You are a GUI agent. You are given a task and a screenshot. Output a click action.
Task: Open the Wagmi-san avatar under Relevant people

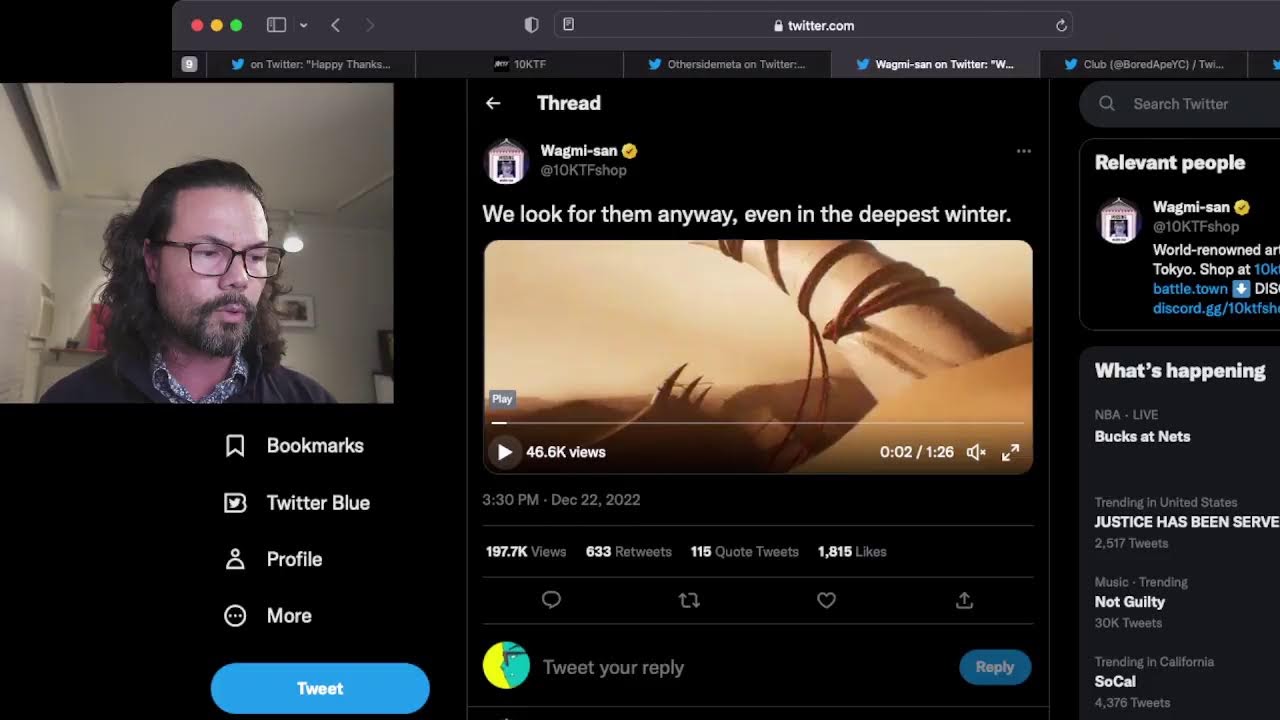[1118, 220]
